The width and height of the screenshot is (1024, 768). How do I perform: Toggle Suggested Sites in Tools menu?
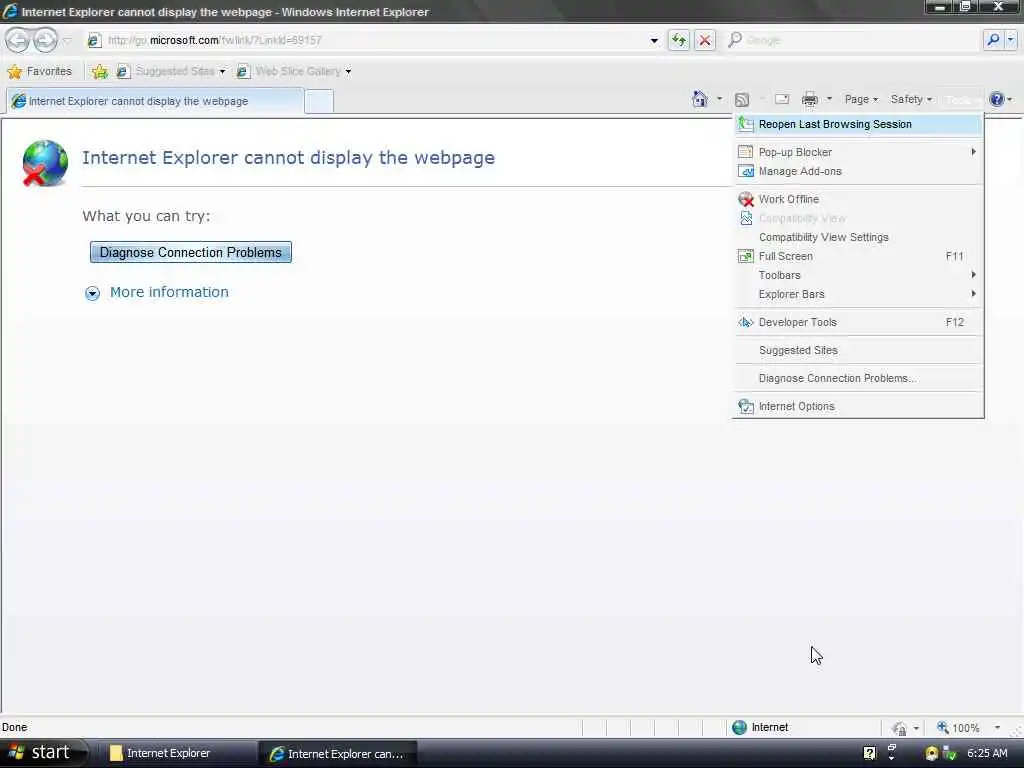(858, 350)
